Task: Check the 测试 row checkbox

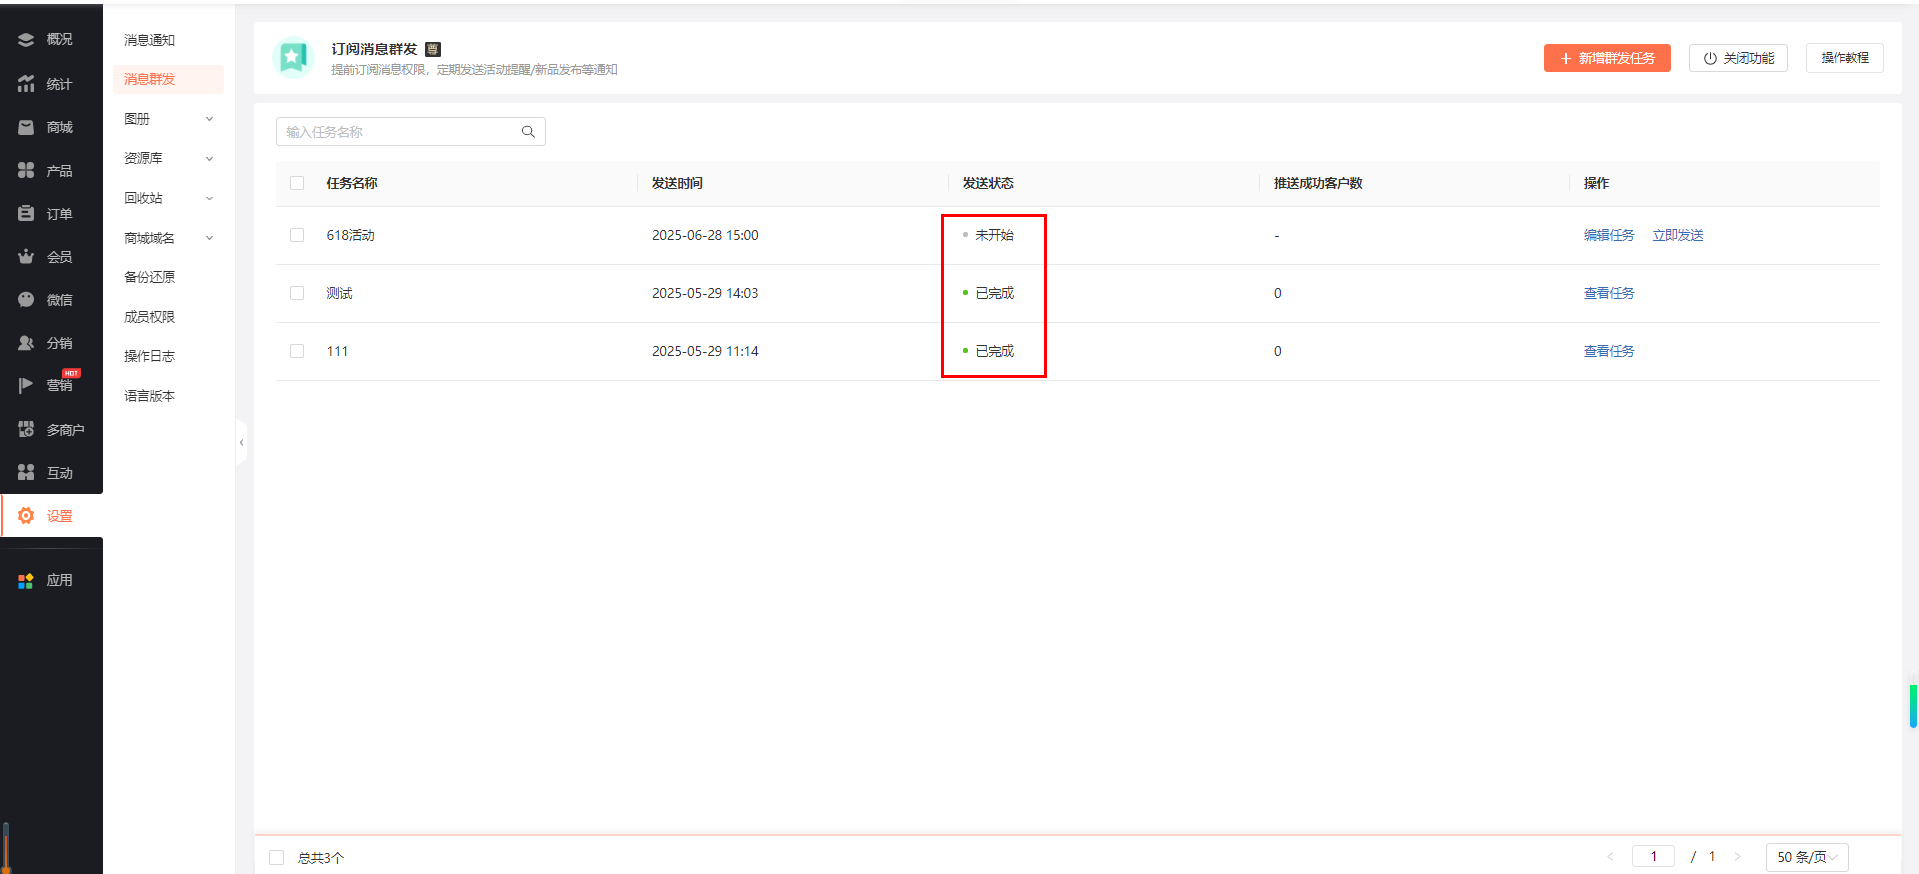Action: (297, 293)
